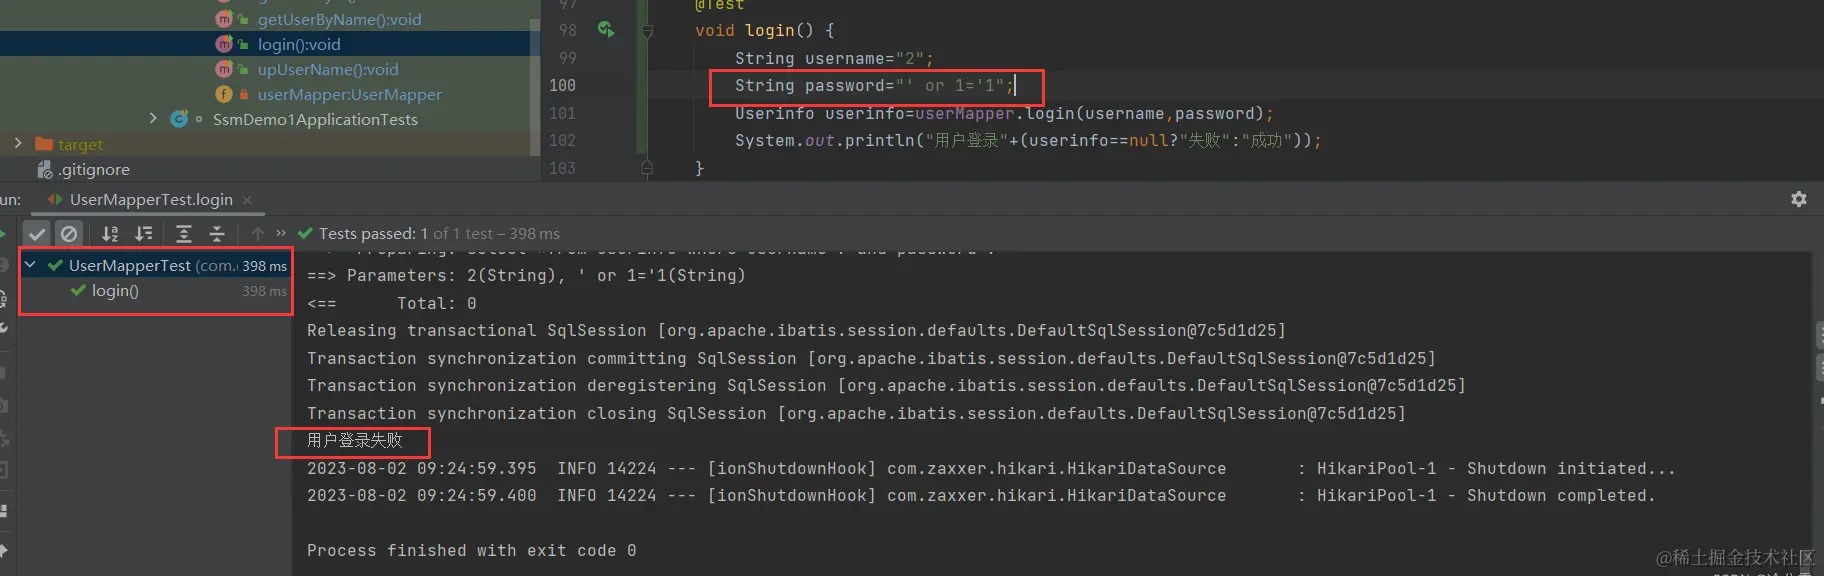Image resolution: width=1824 pixels, height=576 pixels.
Task: Select login():void method in tree
Action: (299, 44)
